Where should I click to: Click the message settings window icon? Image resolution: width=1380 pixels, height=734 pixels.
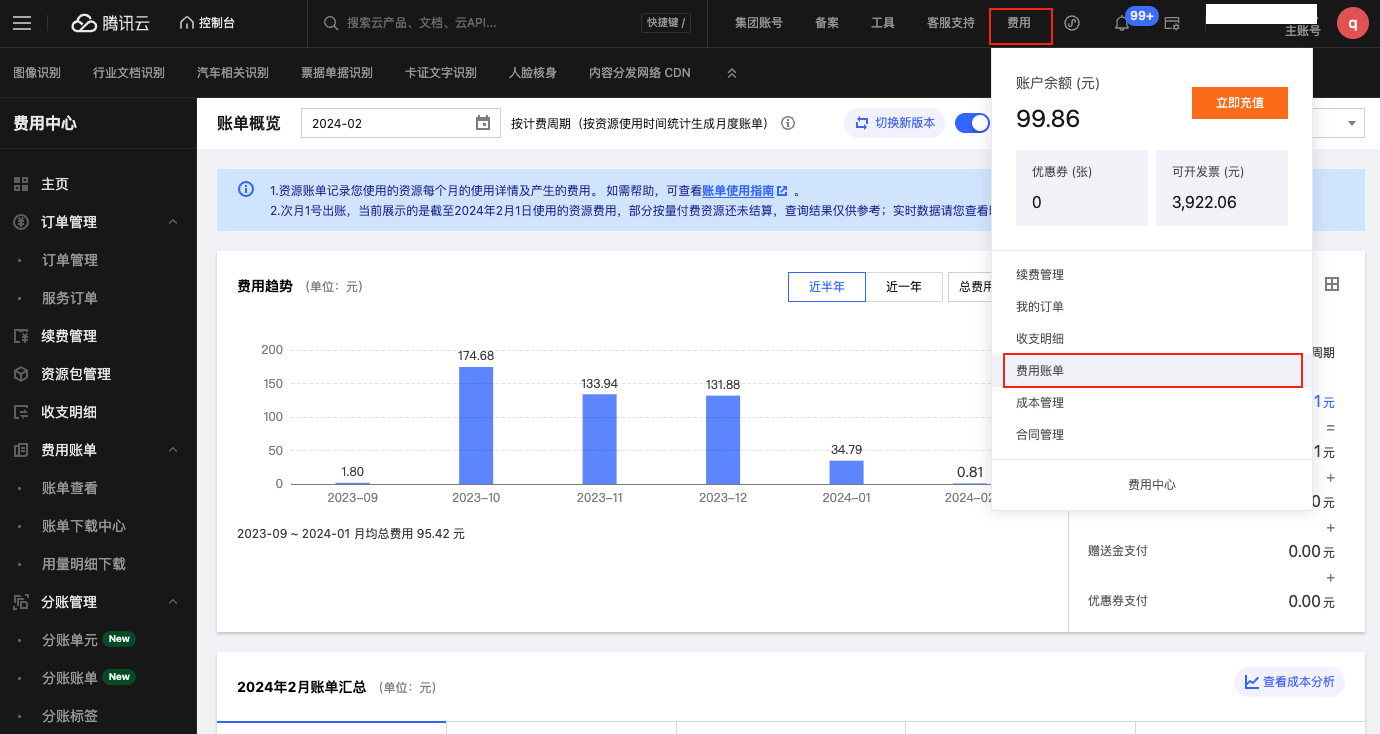[1172, 23]
